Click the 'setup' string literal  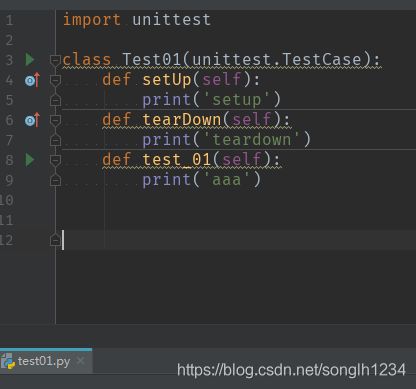click(237, 100)
